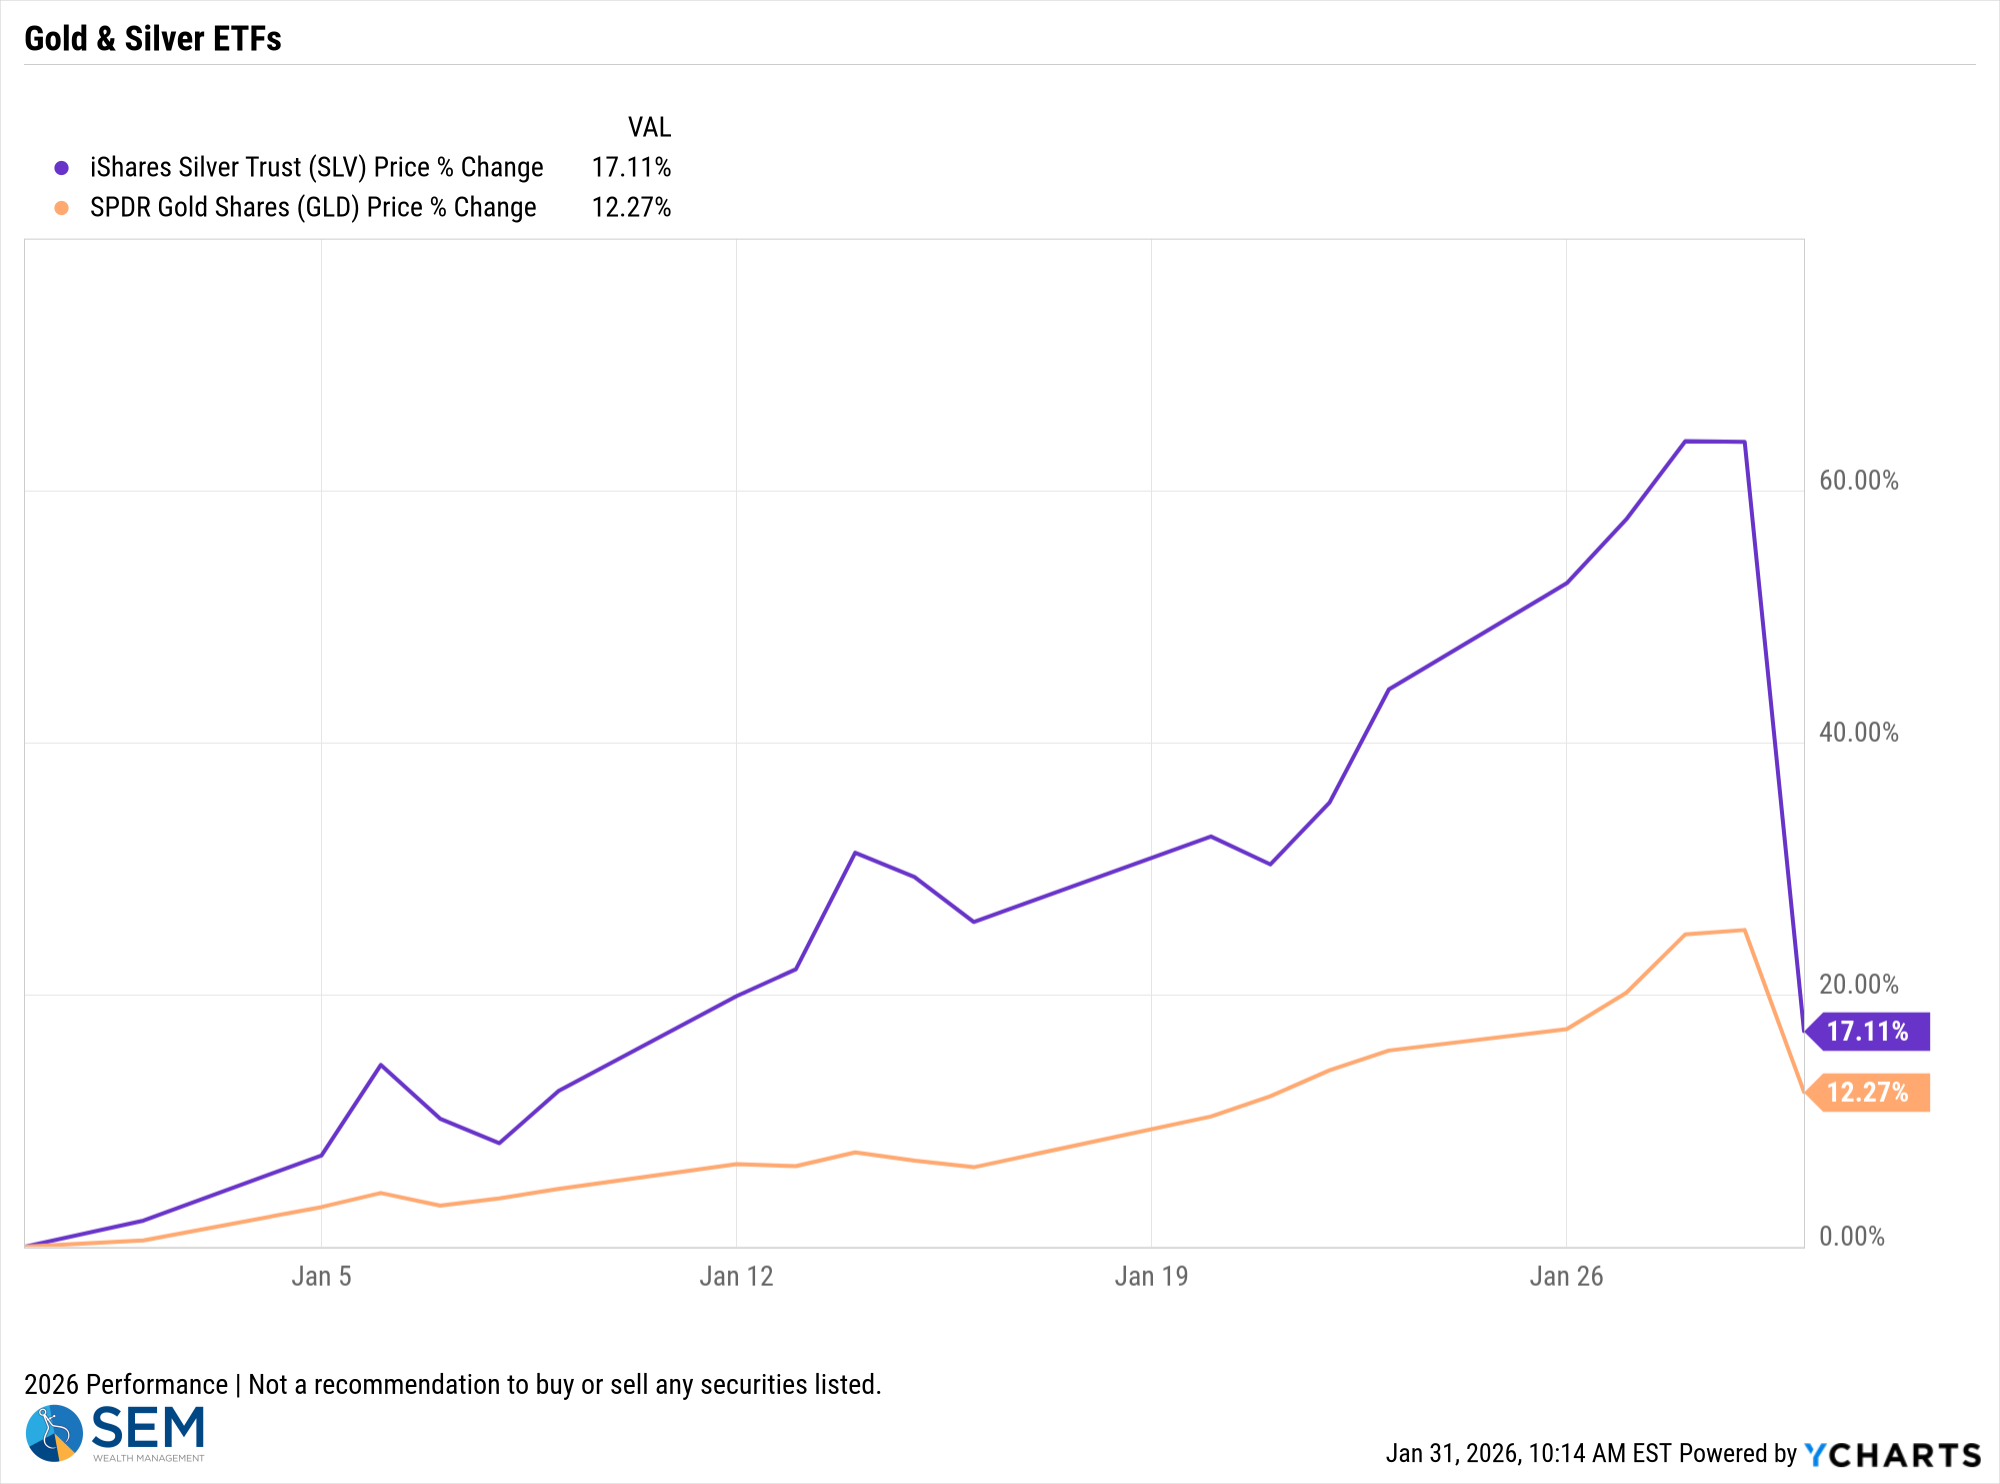
Task: Click the 2026 Performance disclaimer text
Action: (452, 1384)
